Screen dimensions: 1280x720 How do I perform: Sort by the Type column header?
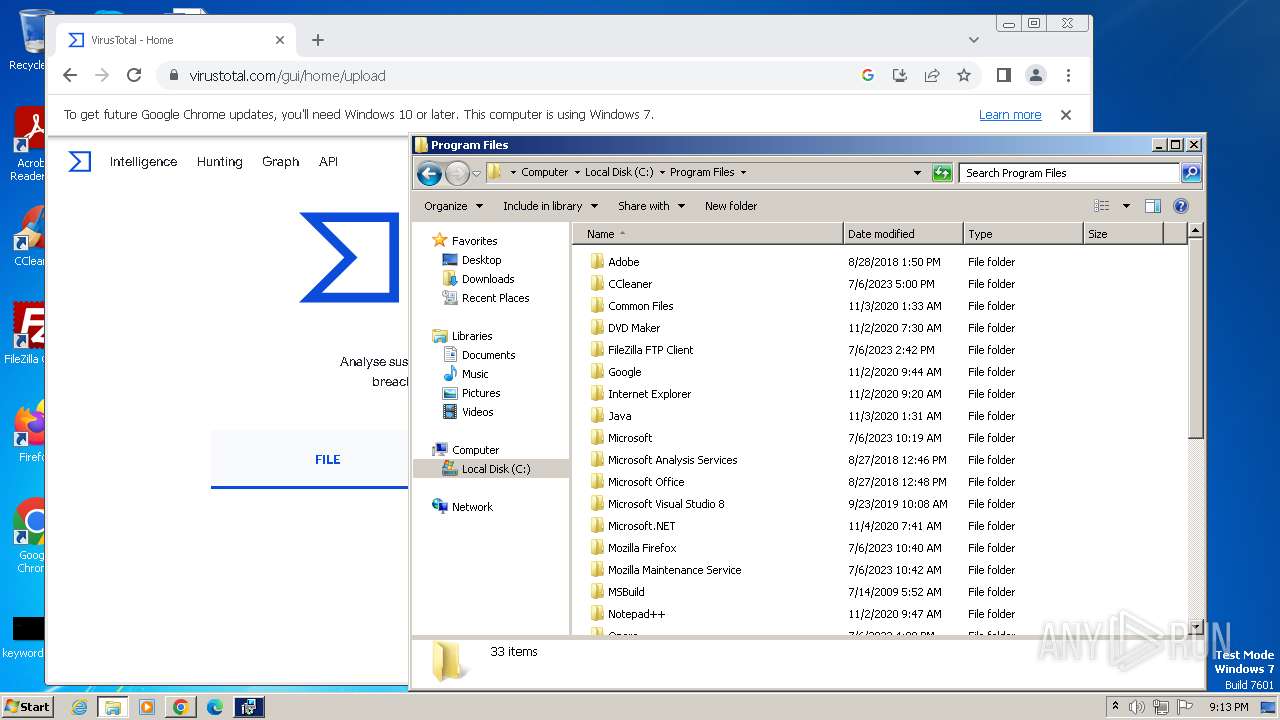click(1023, 234)
